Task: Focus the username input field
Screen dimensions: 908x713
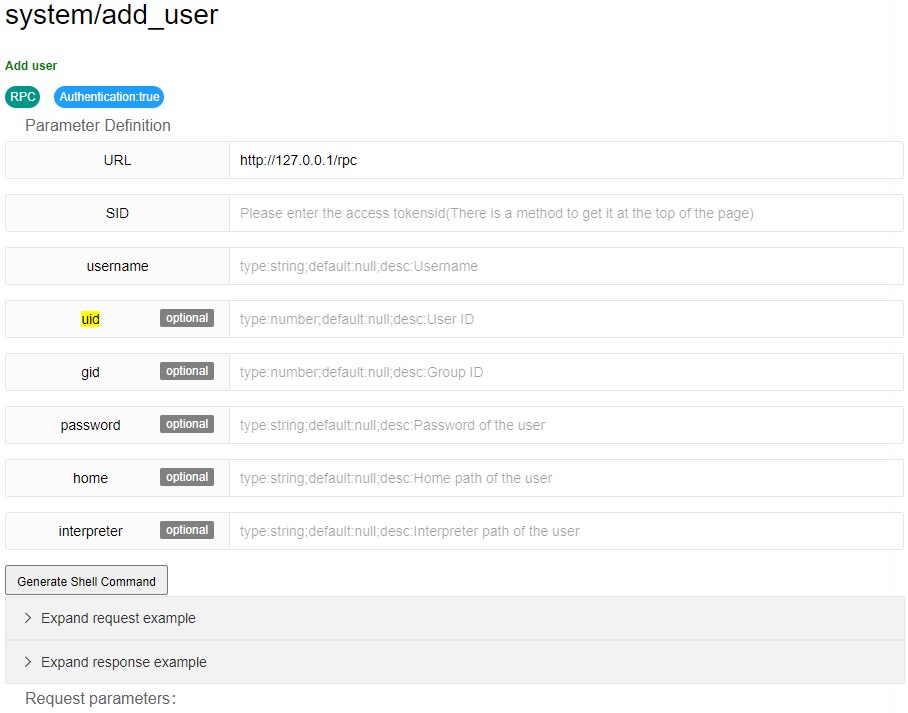Action: click(565, 266)
